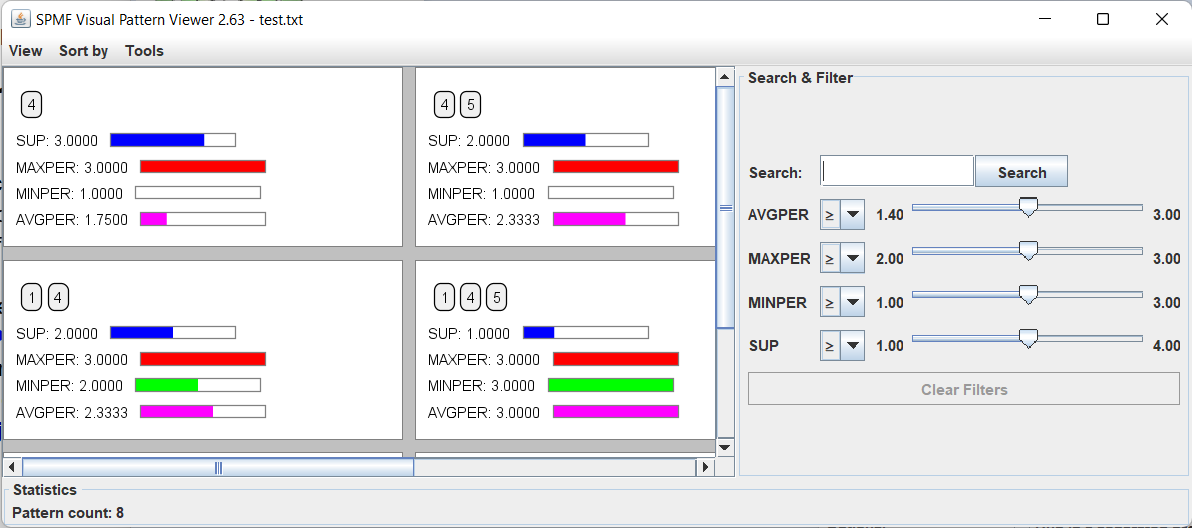Click item 4 badge in first pattern
1192x528 pixels.
point(31,105)
